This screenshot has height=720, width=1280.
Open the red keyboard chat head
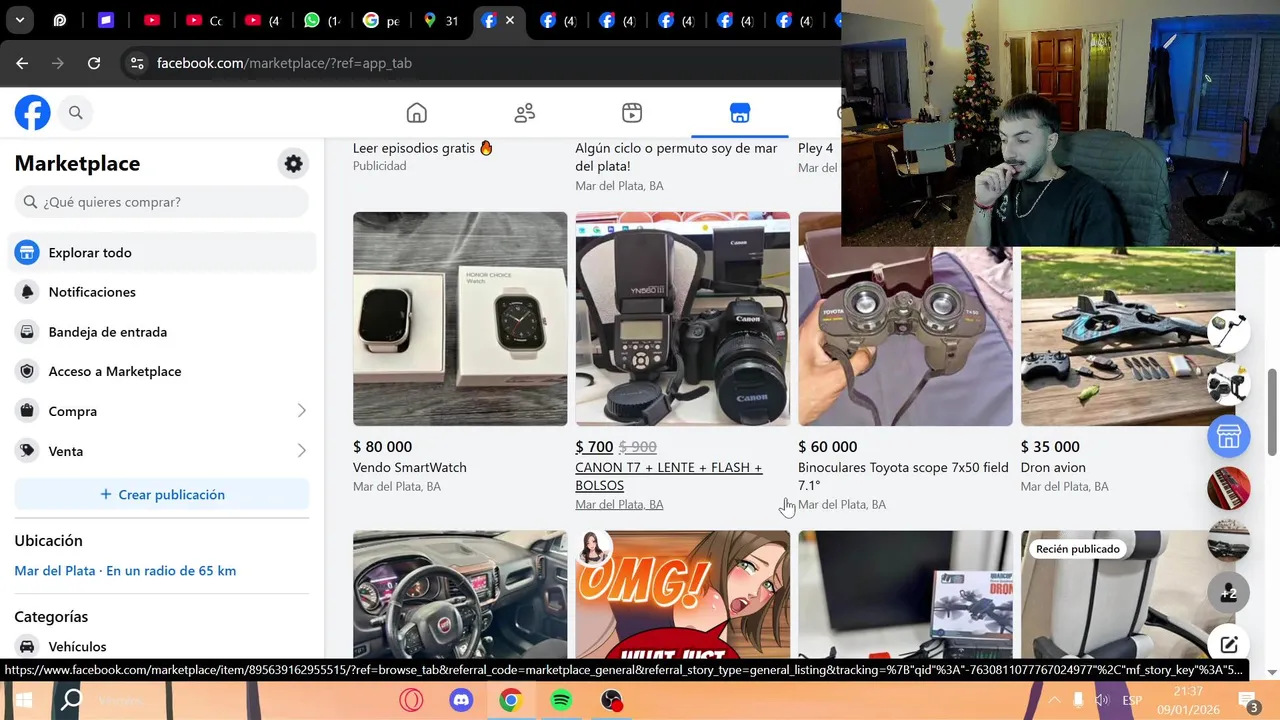(x=1228, y=488)
